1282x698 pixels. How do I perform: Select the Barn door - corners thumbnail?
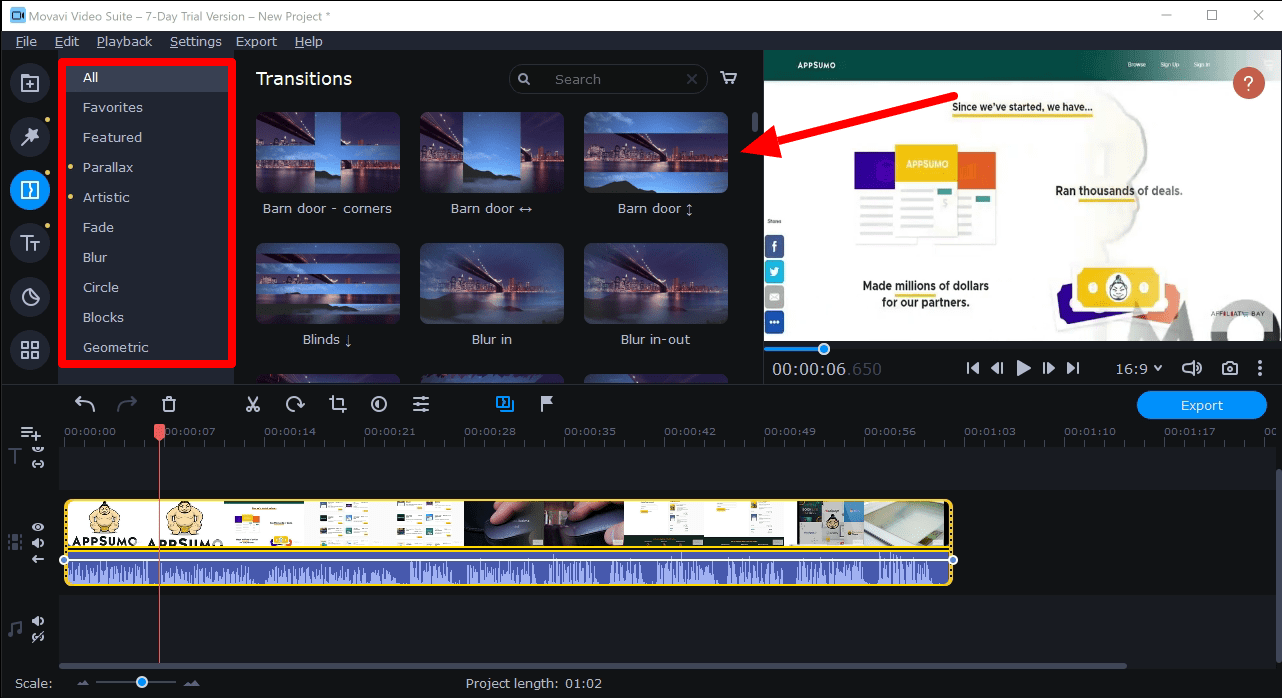[x=328, y=152]
